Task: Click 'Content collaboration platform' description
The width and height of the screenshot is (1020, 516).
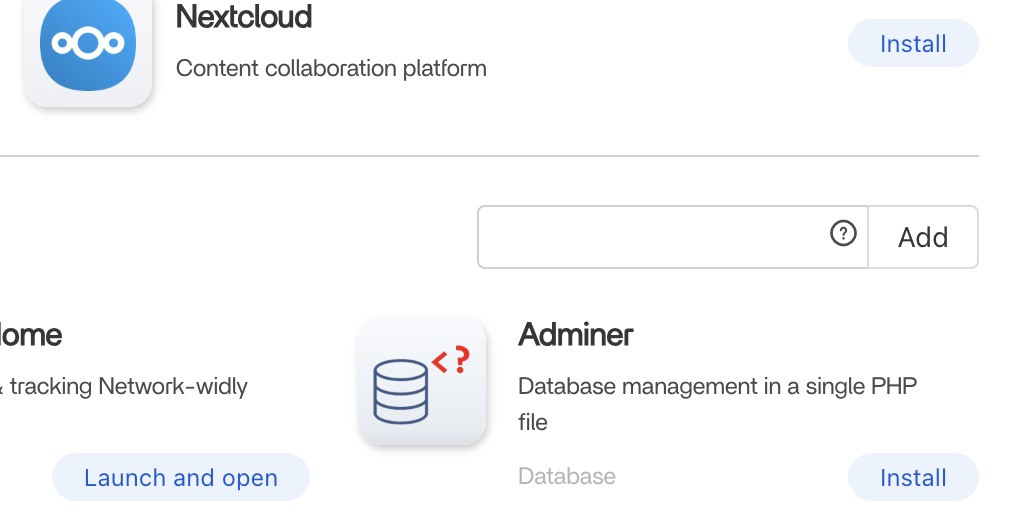Action: point(331,68)
